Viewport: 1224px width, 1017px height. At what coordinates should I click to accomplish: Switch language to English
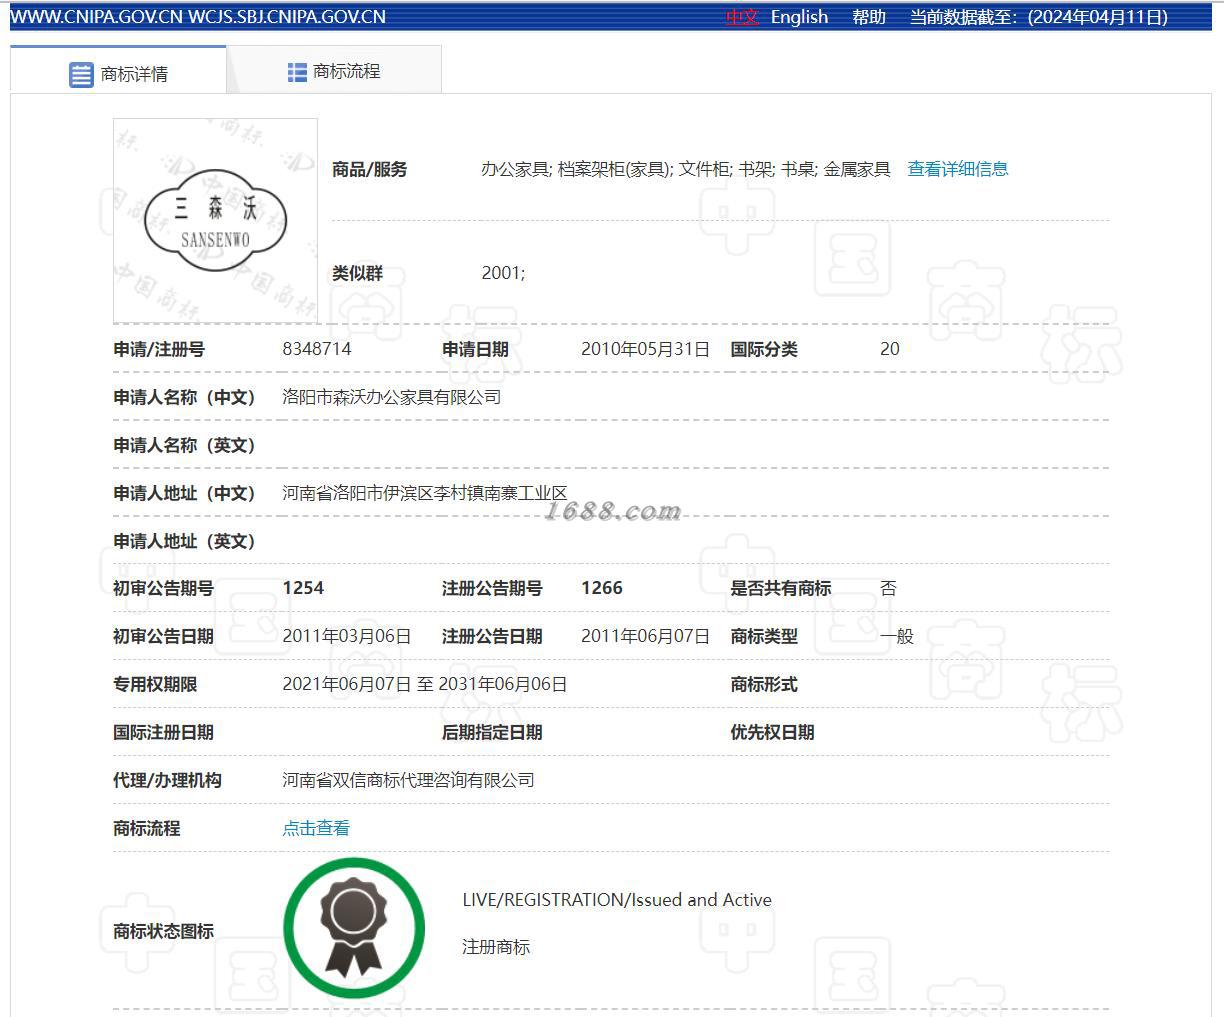pyautogui.click(x=799, y=17)
